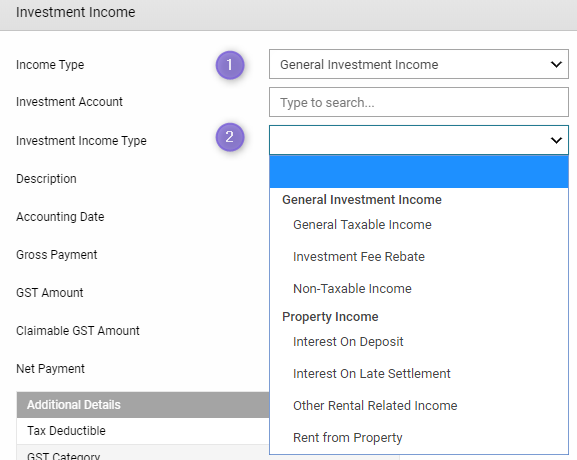Screen dimensions: 577x460
Task: Click the Income Type label
Action: 50,65
